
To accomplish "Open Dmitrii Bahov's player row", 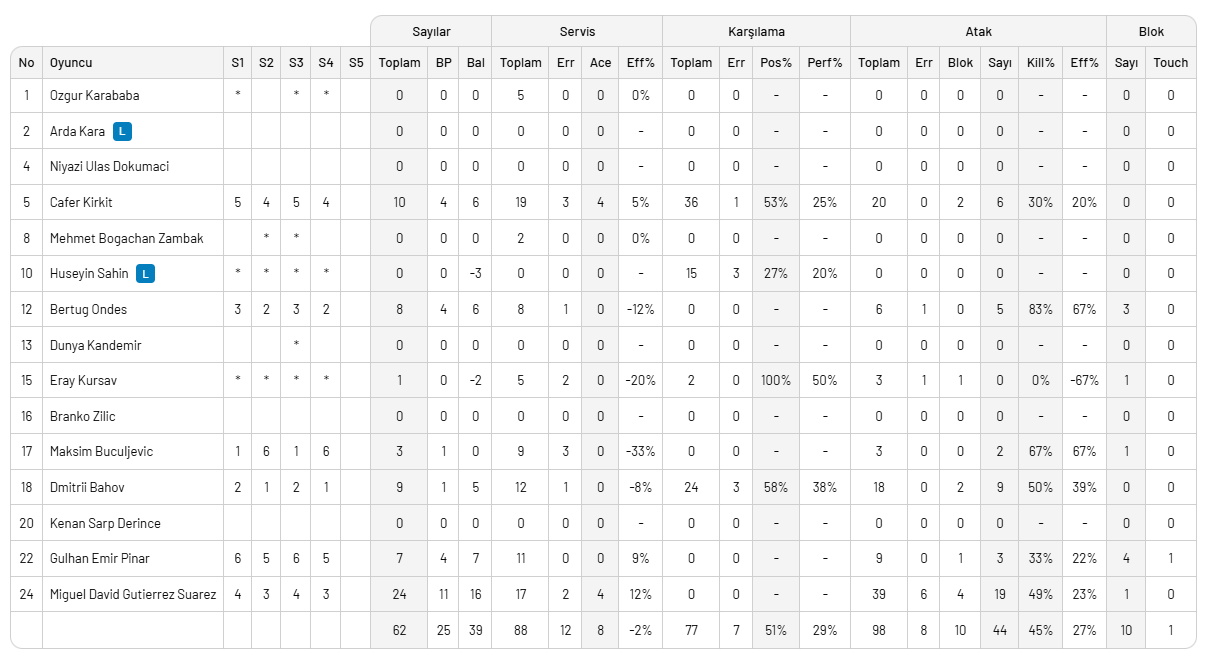I will click(x=87, y=487).
